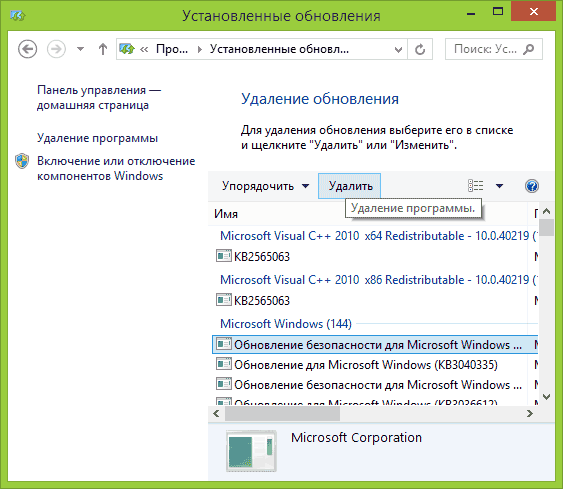Click the Установленные обновл... breadcrumb segment
This screenshot has height=489, width=563.
[x=279, y=49]
